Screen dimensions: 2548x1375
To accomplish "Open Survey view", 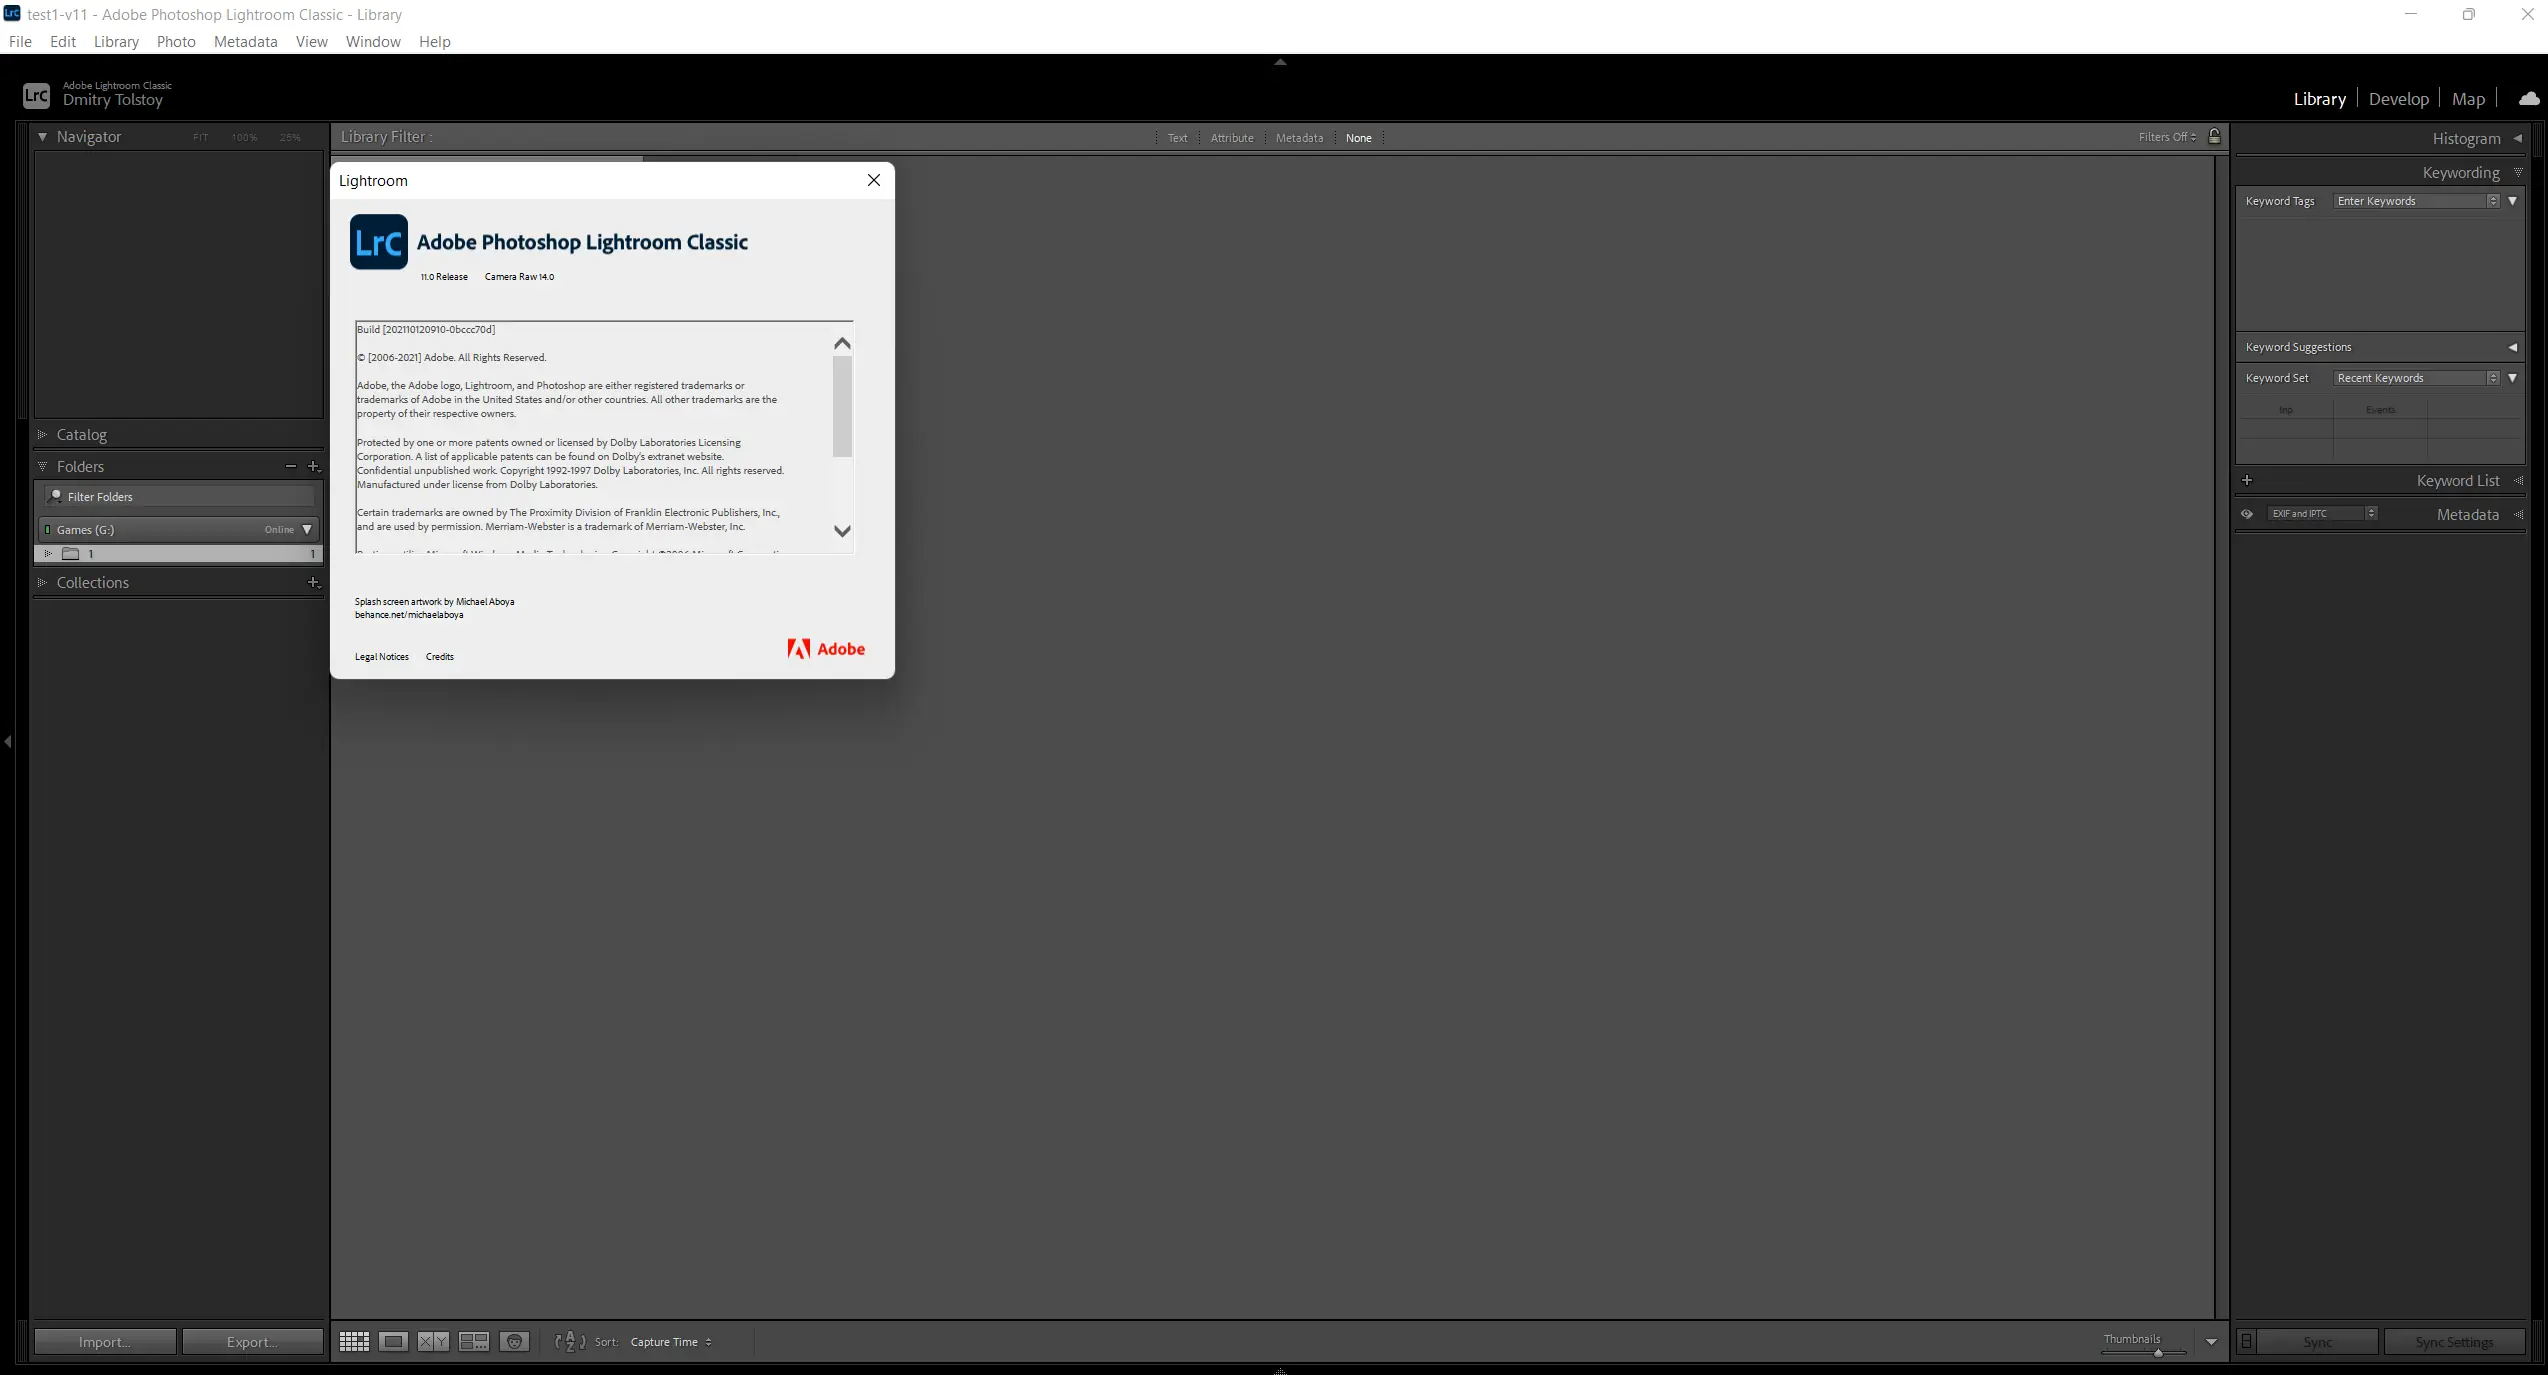I will 473,1341.
